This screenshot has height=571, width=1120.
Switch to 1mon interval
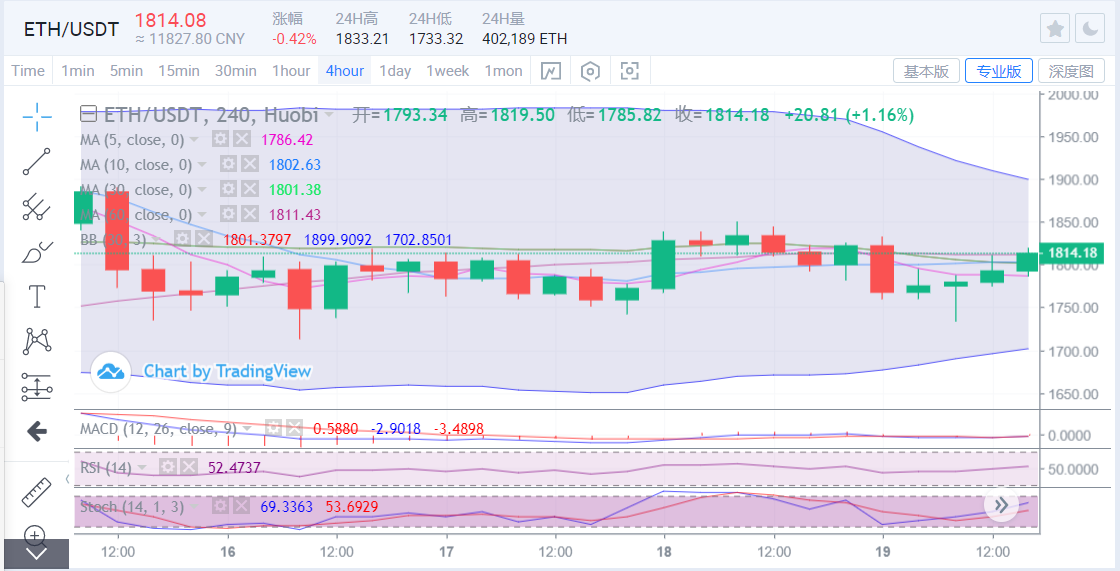504,71
